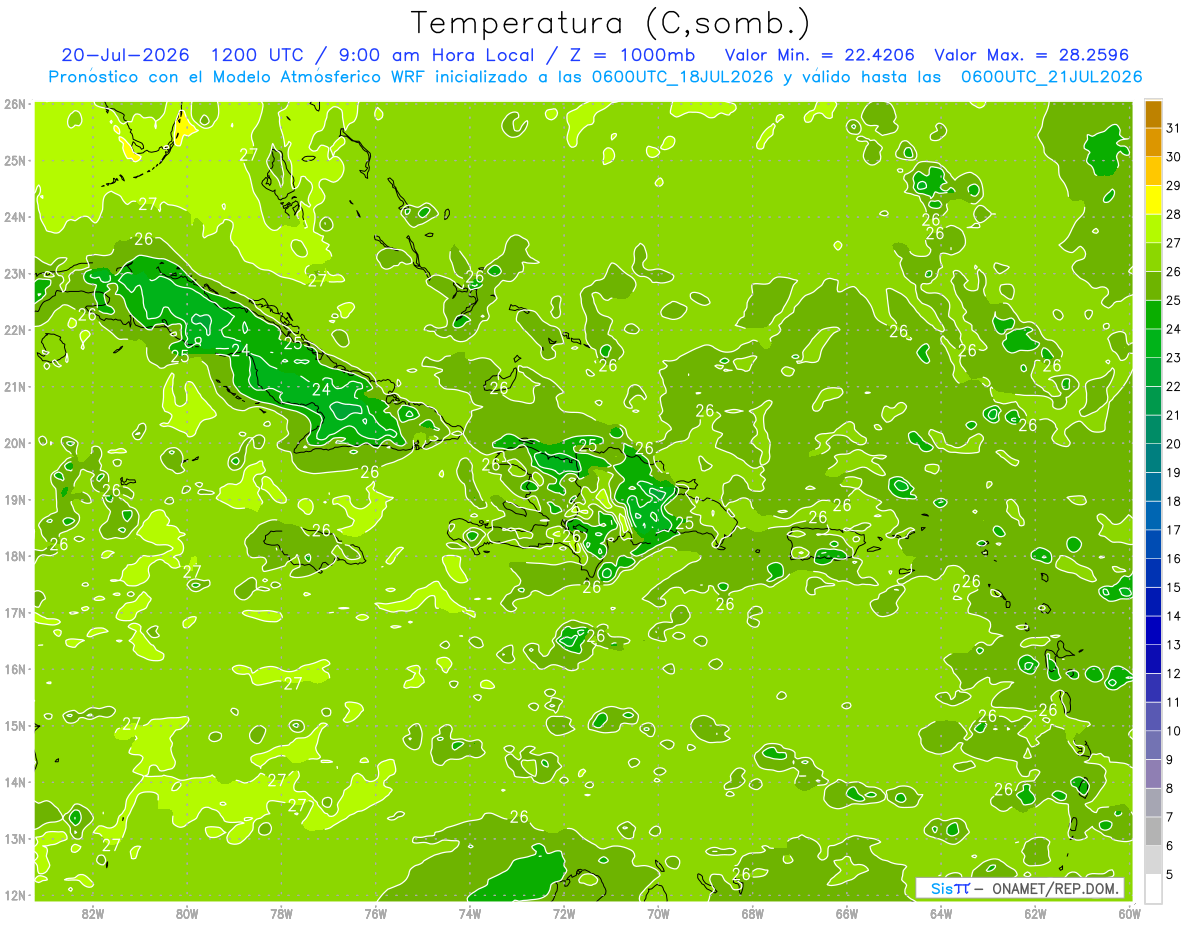Click the "16N" latitude axis label
The width and height of the screenshot is (1200, 927).
pyautogui.click(x=15, y=669)
